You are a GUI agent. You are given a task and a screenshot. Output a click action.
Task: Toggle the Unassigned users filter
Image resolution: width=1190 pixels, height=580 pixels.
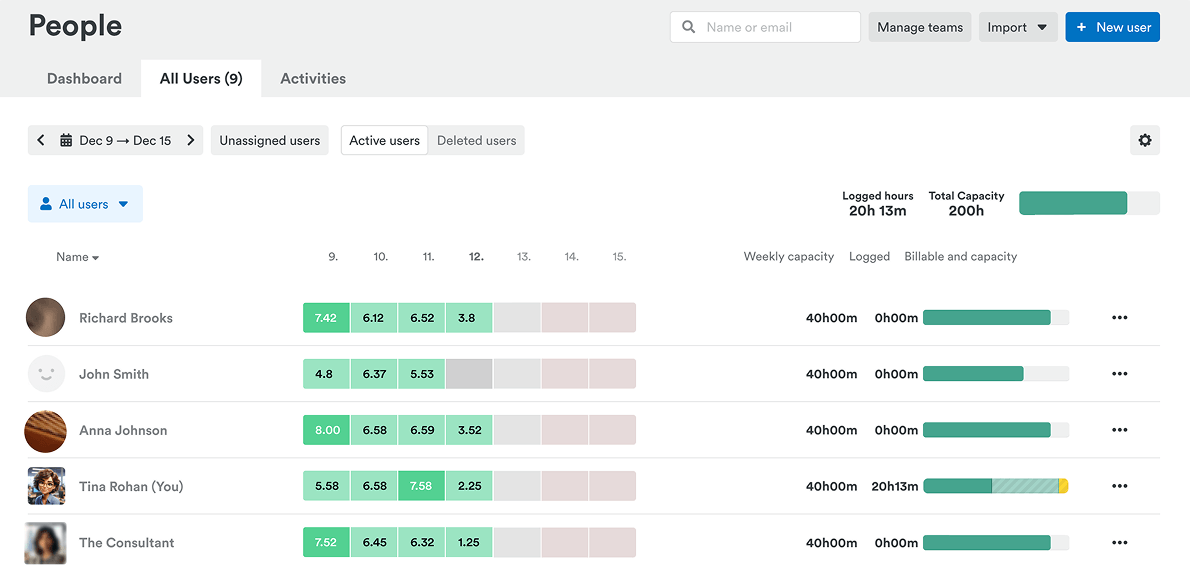point(269,141)
